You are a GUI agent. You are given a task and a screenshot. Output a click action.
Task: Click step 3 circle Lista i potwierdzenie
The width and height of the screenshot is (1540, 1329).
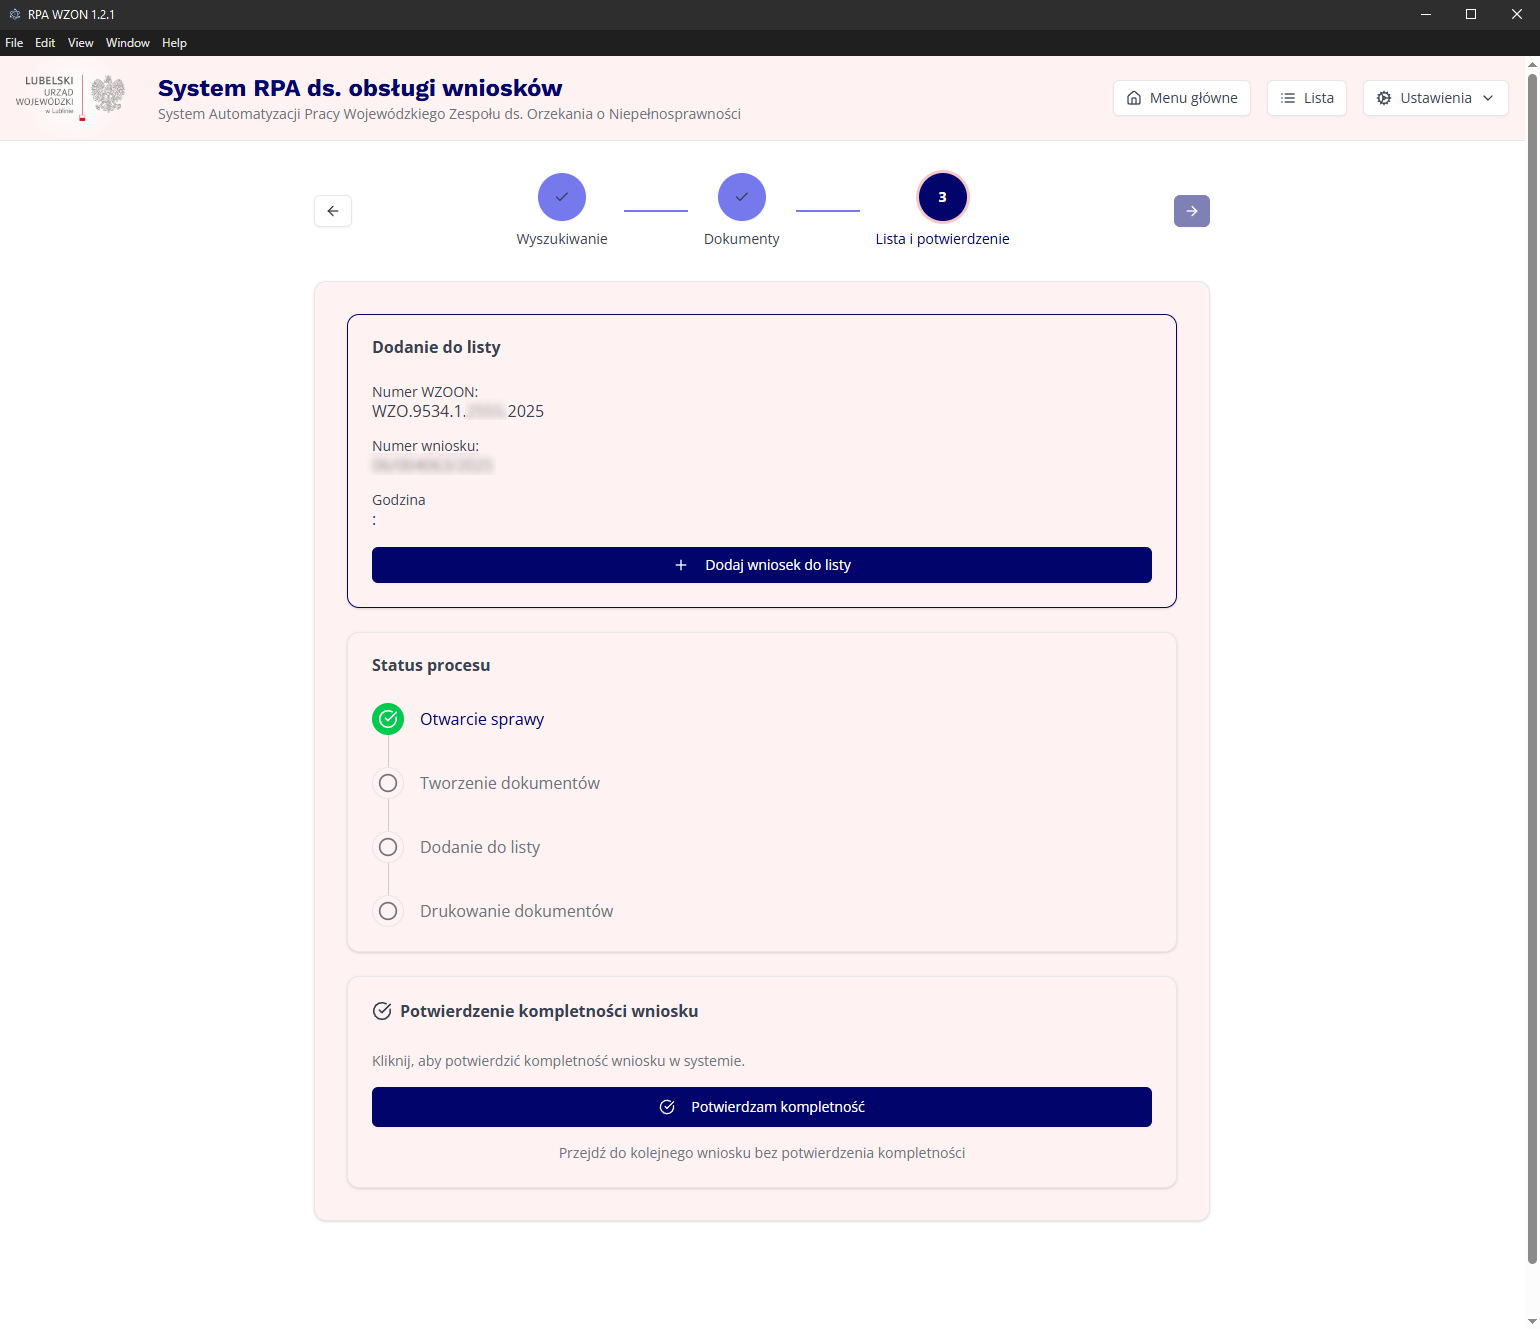pyautogui.click(x=942, y=197)
